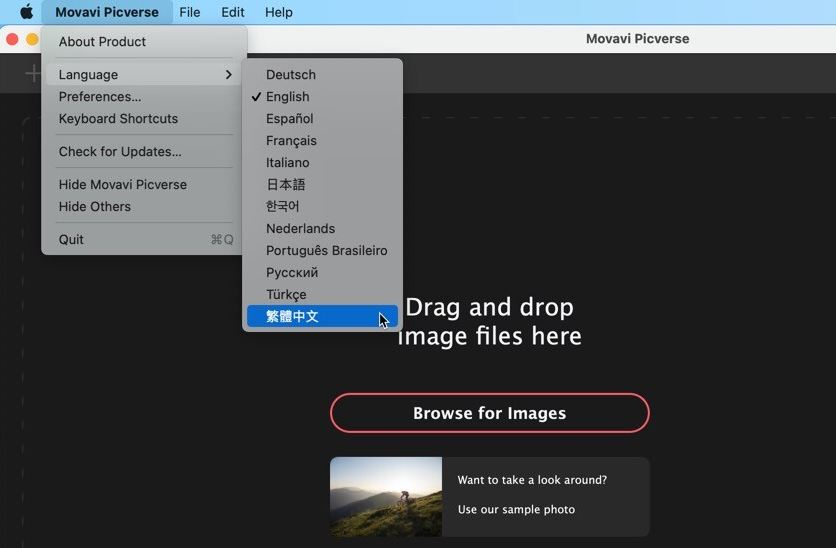Close the window with red button
The width and height of the screenshot is (836, 548).
click(12, 39)
